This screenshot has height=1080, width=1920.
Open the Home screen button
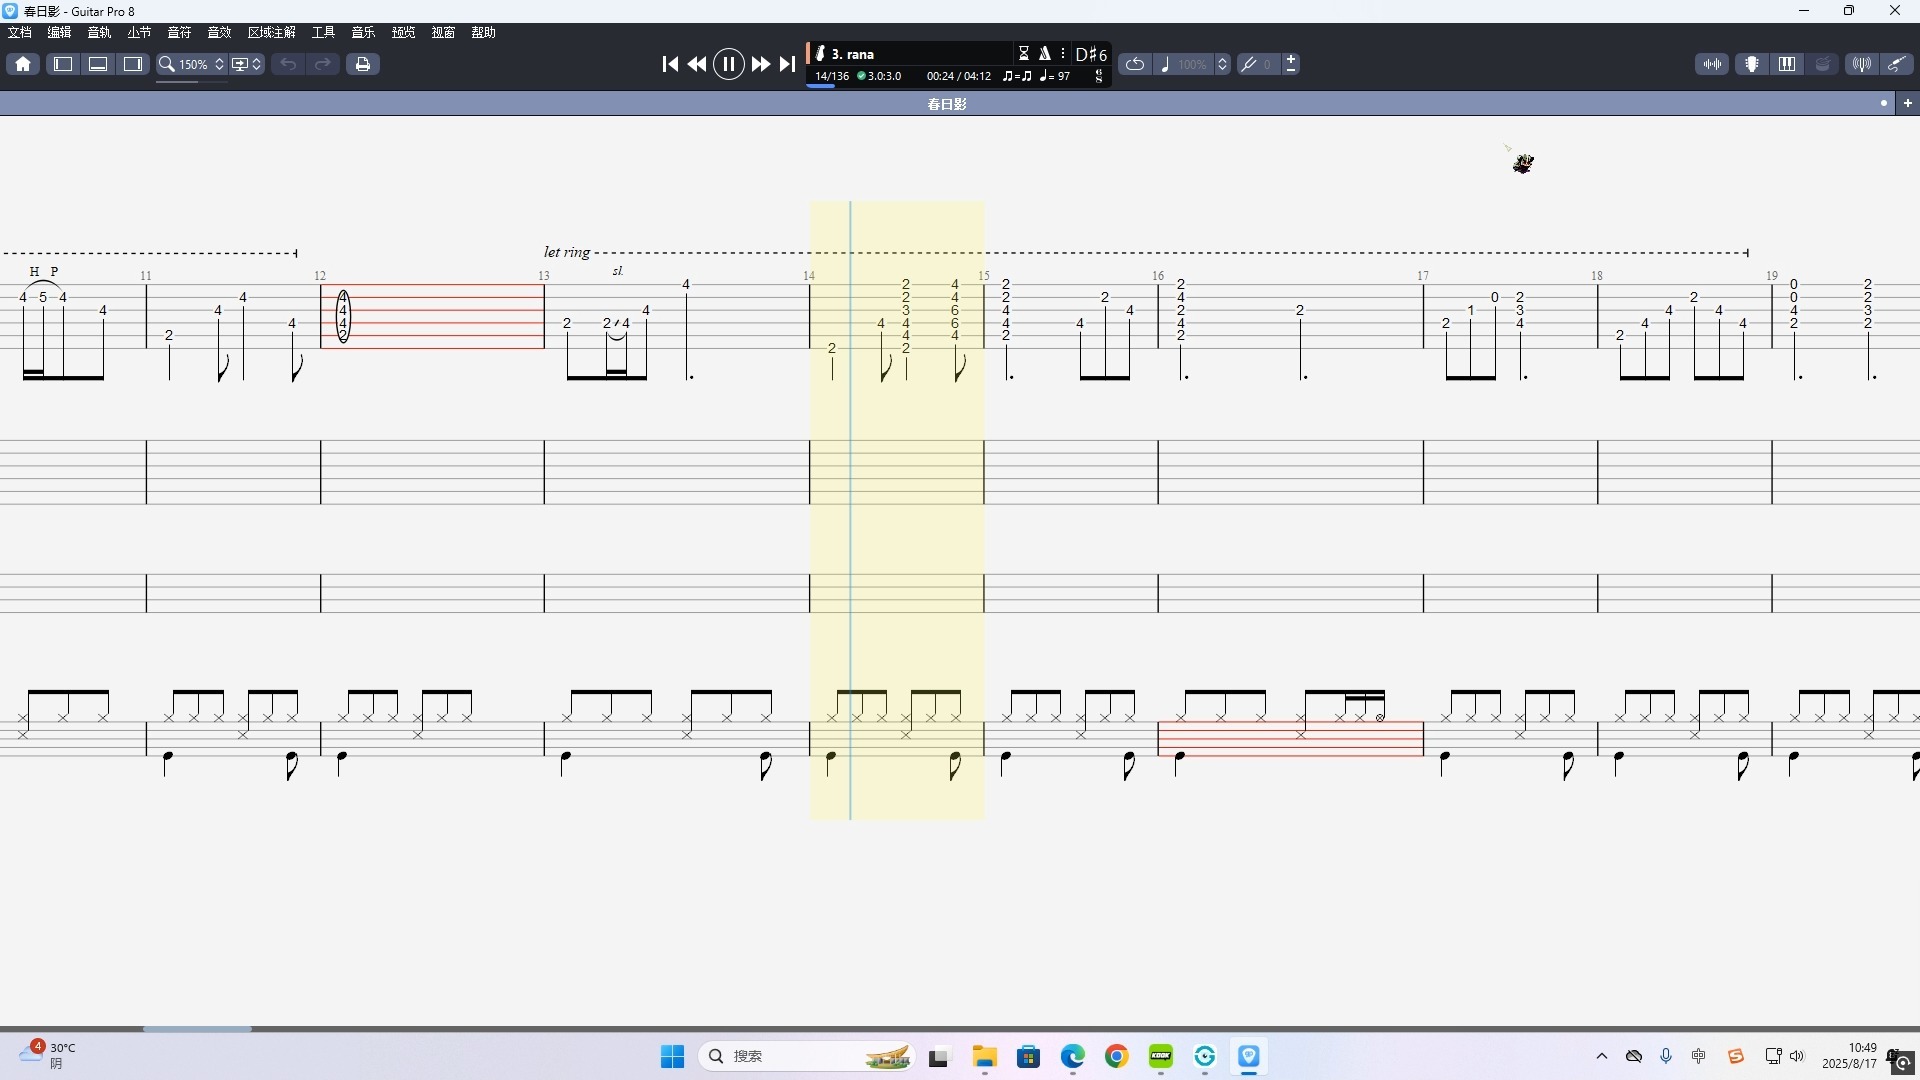(x=23, y=64)
